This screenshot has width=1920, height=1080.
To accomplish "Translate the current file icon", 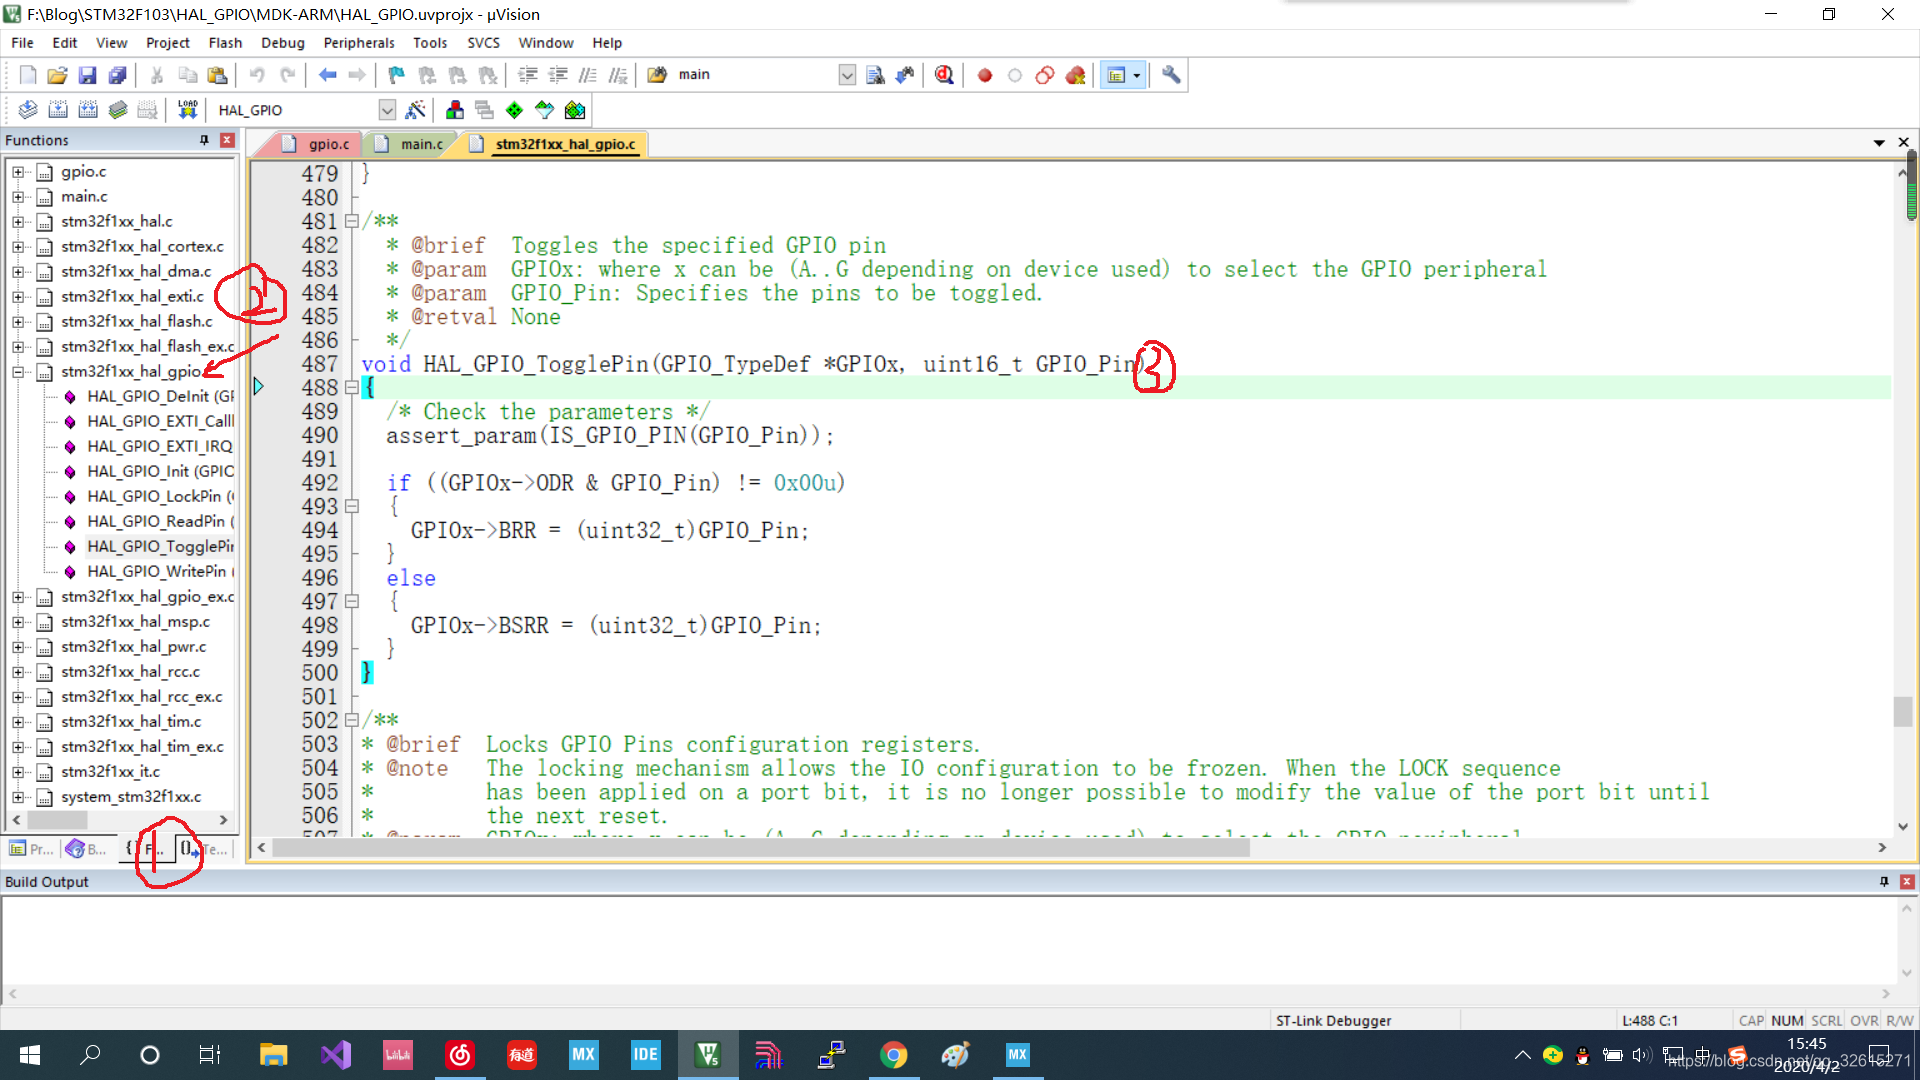I will [x=28, y=110].
